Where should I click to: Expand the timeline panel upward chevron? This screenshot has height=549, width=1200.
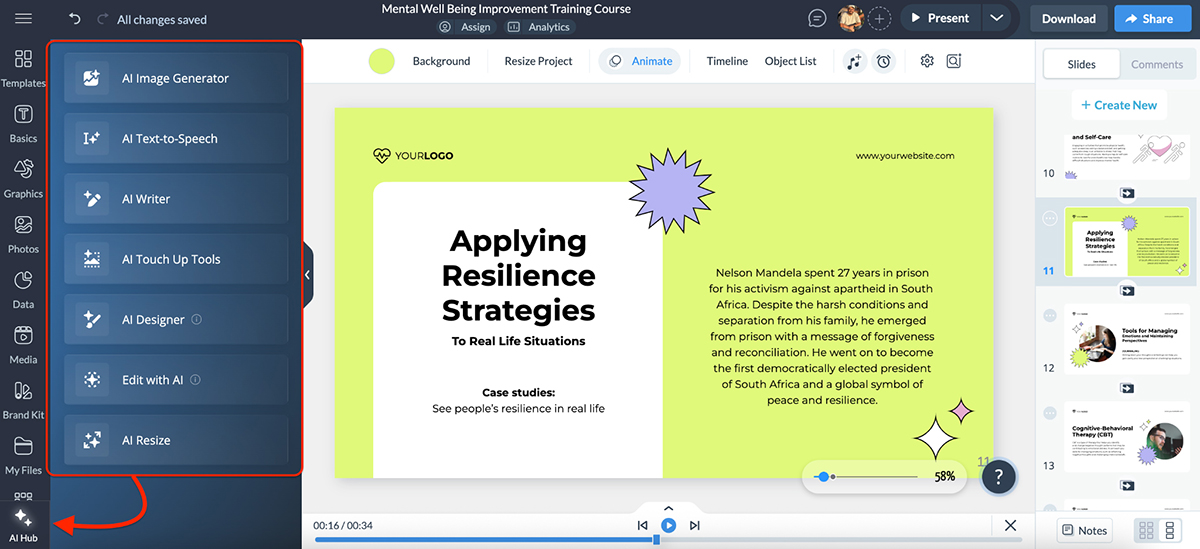tap(669, 508)
